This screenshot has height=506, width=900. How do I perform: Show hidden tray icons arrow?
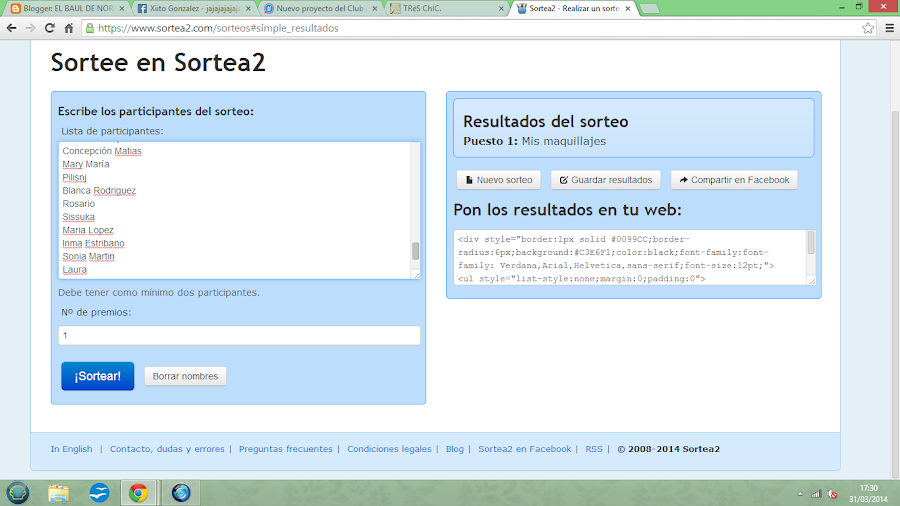pyautogui.click(x=800, y=494)
